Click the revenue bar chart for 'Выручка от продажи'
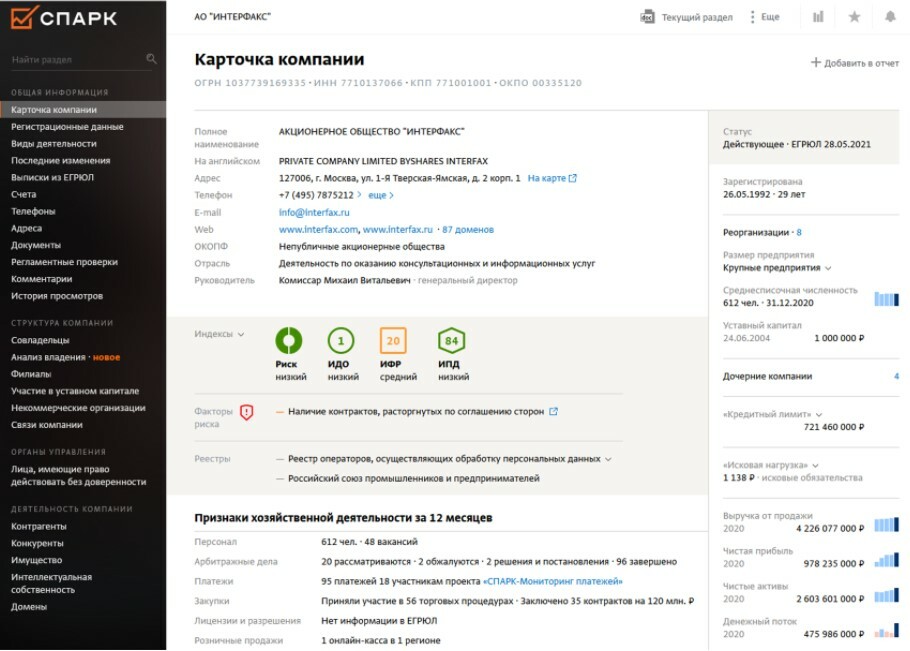The image size is (910, 651). coord(887,526)
